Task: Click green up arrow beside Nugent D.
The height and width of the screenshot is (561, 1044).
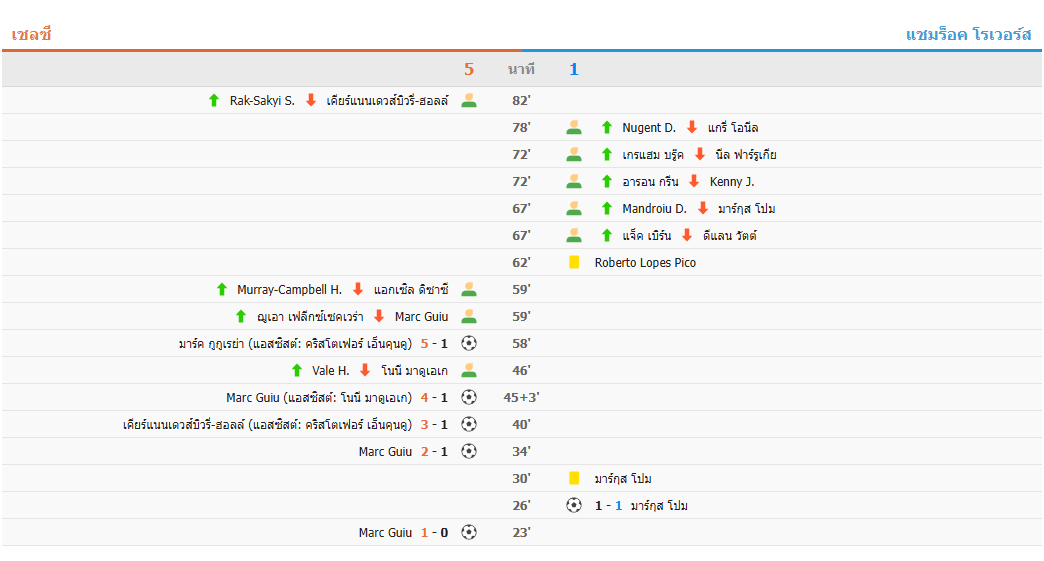Action: (607, 128)
